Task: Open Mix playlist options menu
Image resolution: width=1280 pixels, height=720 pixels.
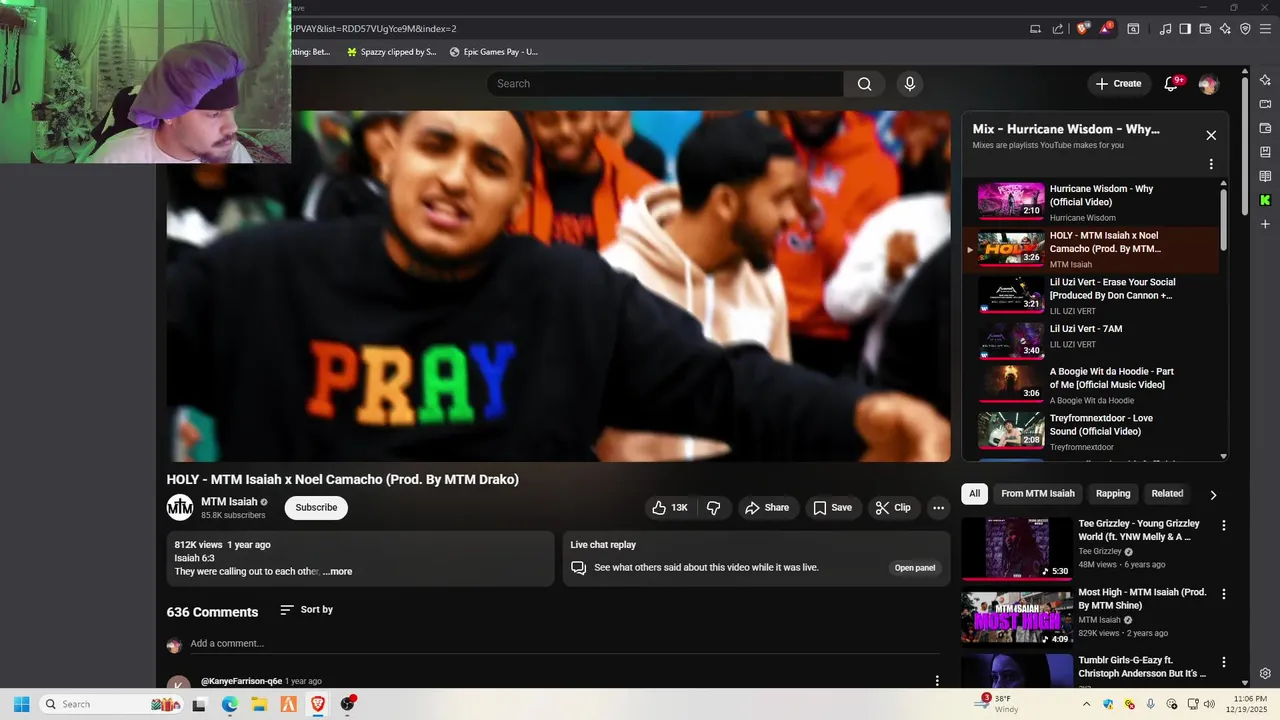Action: 1211,164
